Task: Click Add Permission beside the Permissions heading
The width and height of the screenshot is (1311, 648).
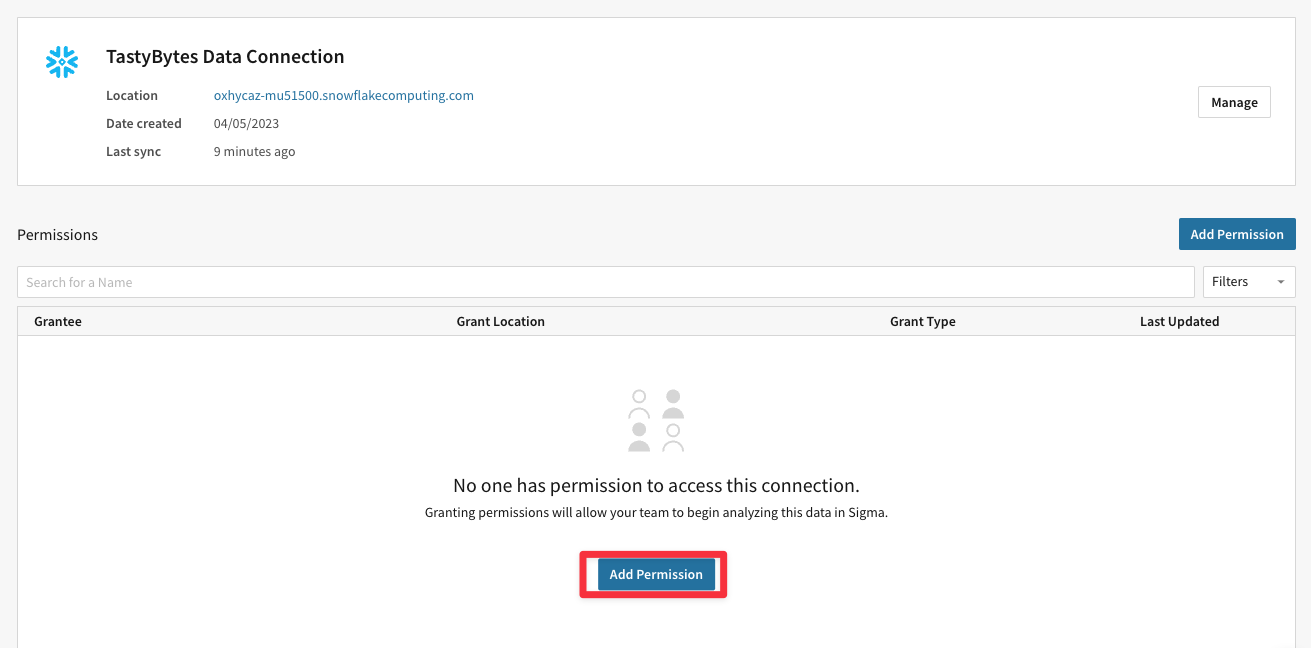Action: 1236,234
